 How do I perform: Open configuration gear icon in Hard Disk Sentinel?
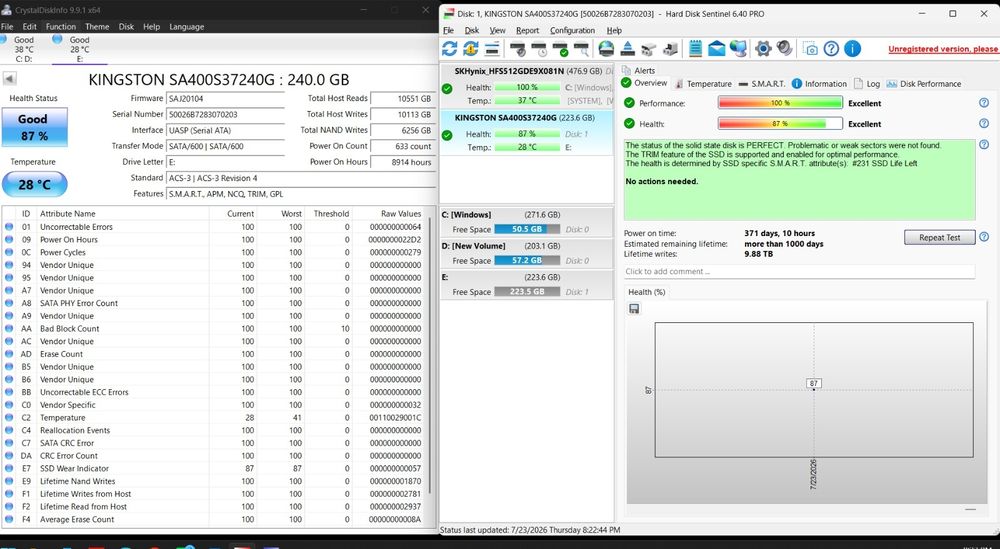(763, 48)
